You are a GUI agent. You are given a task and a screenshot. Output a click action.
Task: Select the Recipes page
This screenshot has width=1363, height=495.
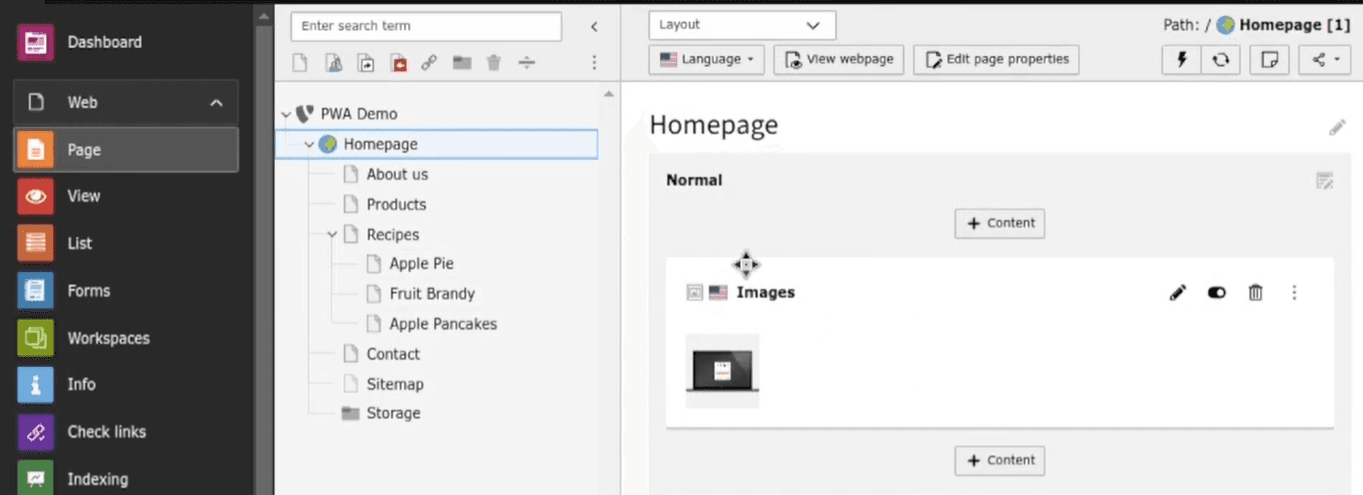click(393, 234)
